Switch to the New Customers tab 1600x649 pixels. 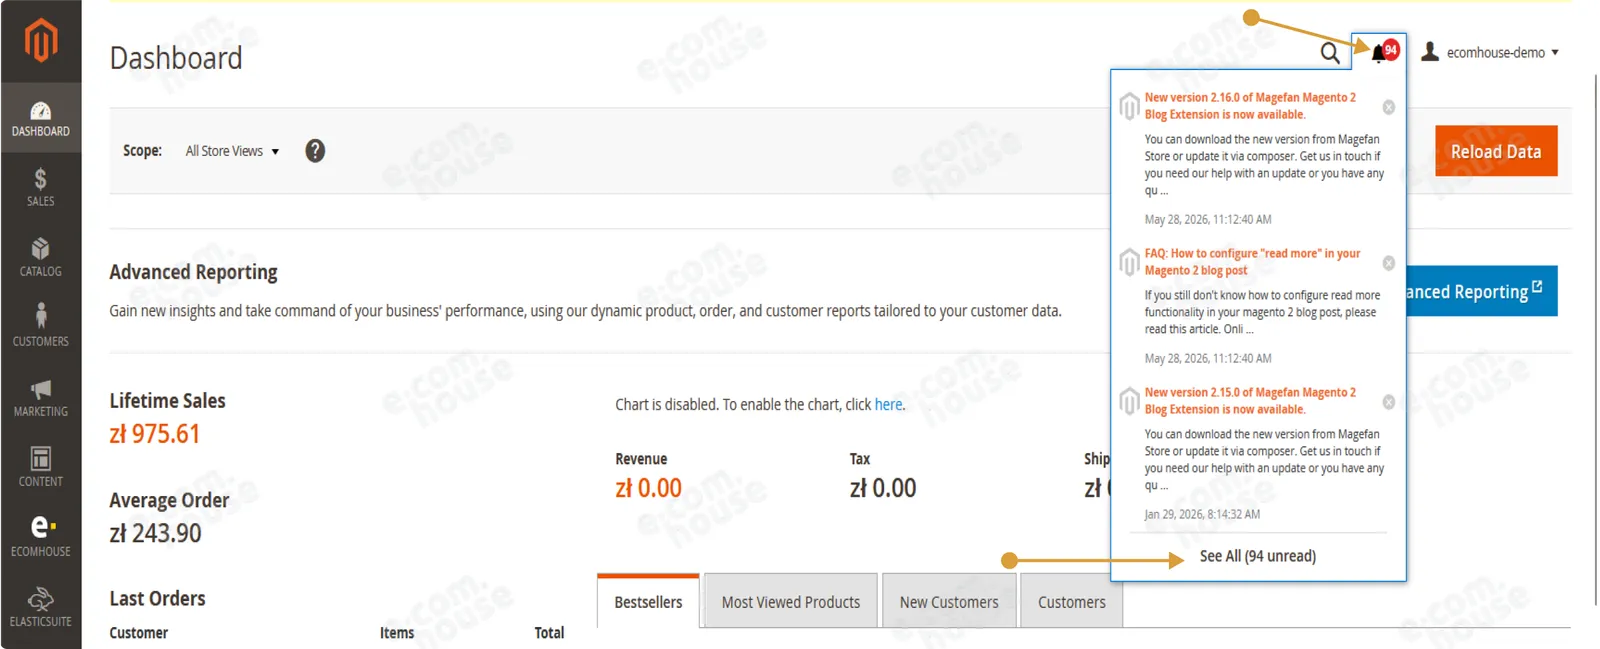coord(949,602)
